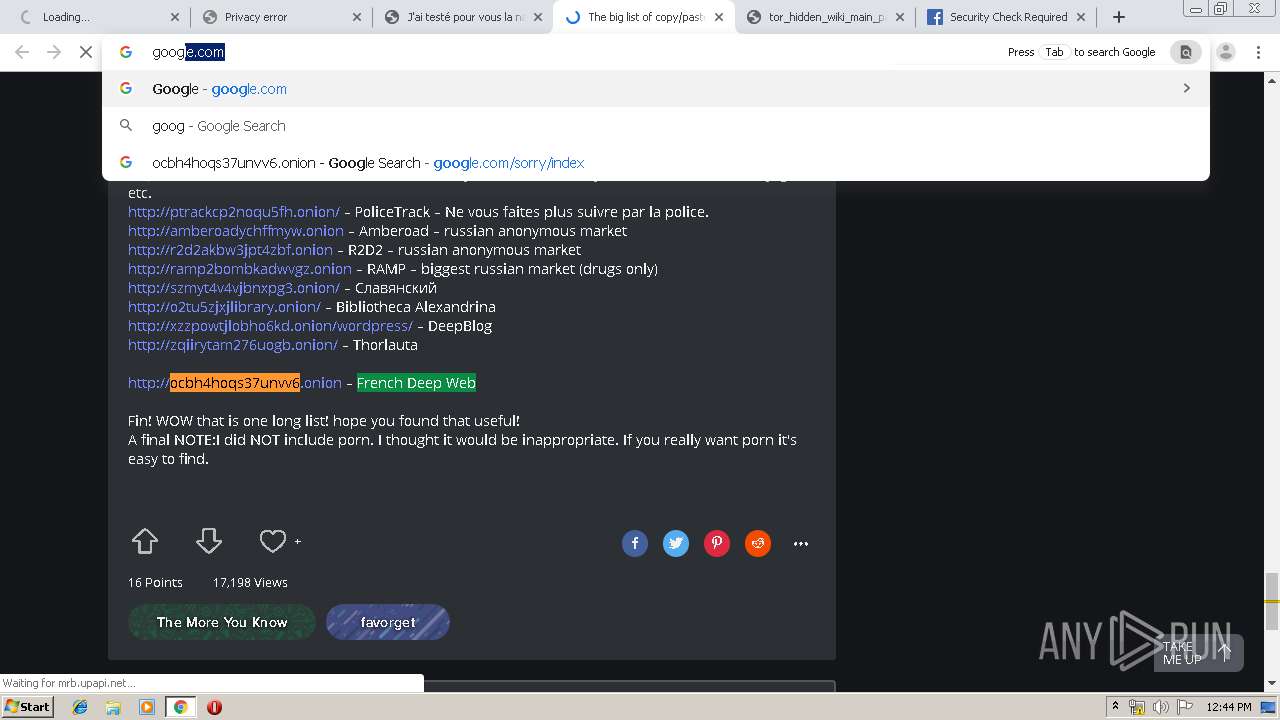Go back to previous page

22,52
